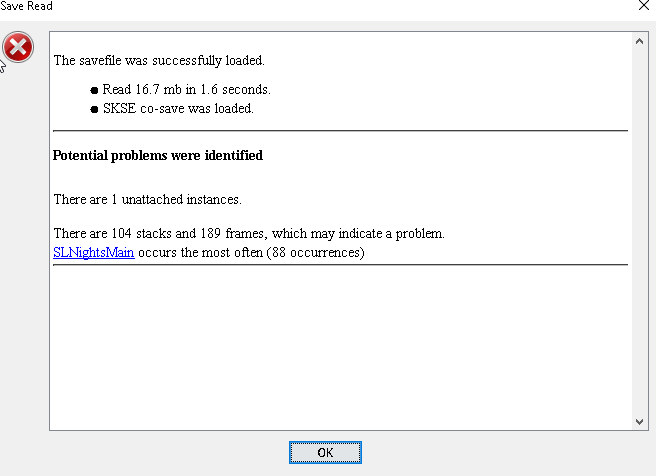Select the 'Read 16.7 mb in 1.6 seconds' line

(x=187, y=90)
